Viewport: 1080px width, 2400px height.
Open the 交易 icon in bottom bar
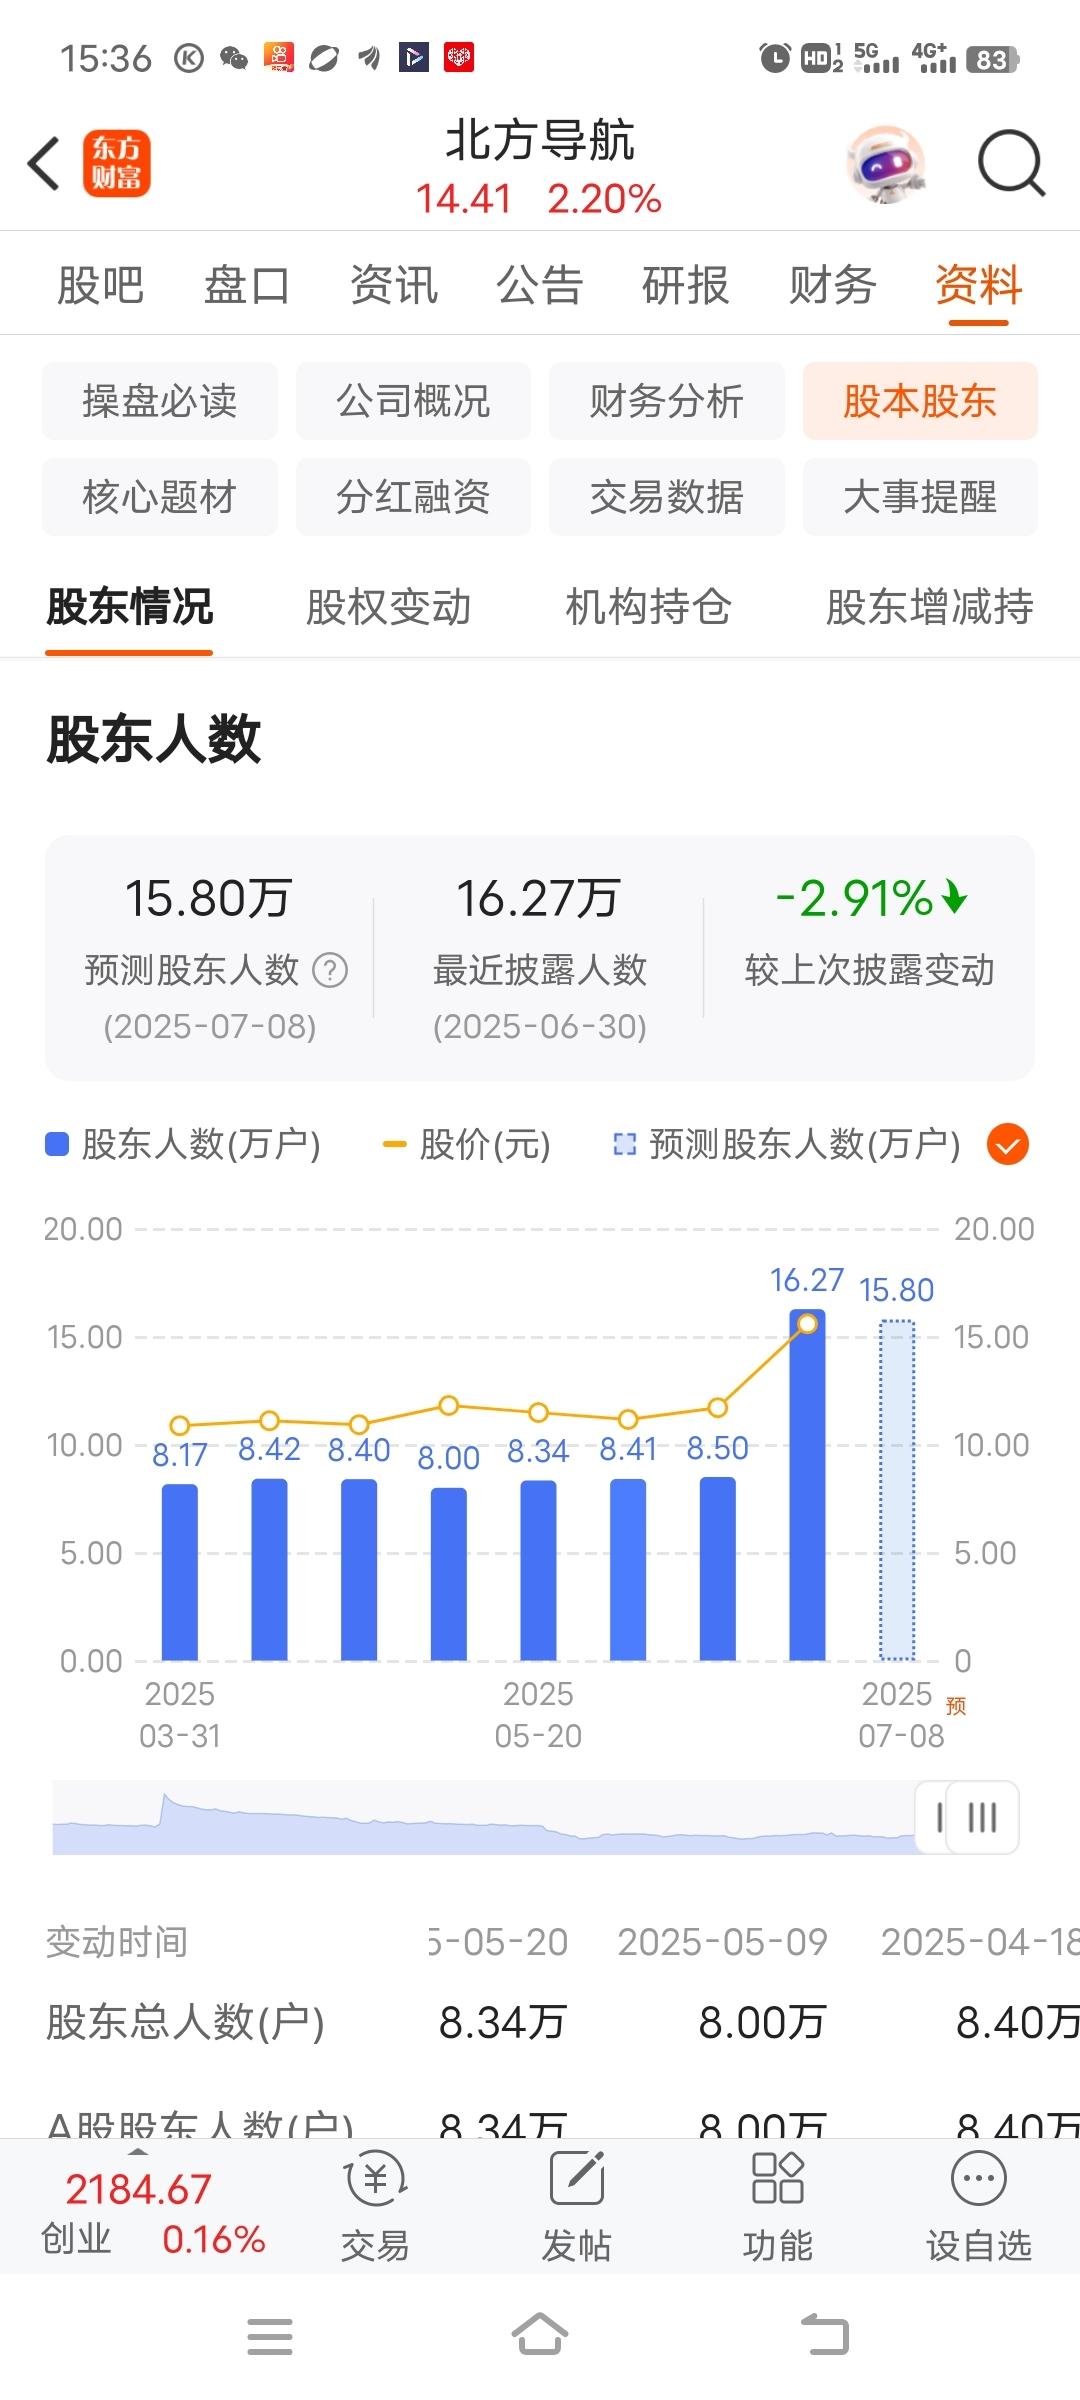pos(375,2207)
